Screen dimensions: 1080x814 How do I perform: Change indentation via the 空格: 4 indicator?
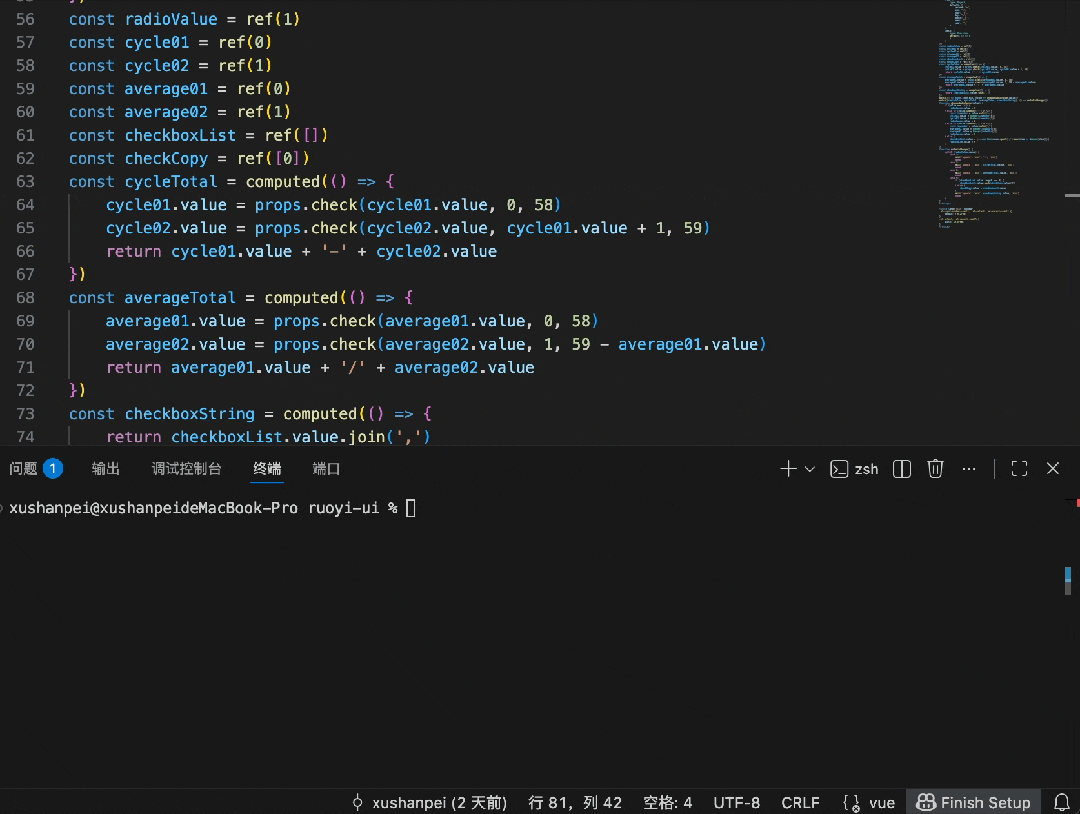pyautogui.click(x=666, y=802)
